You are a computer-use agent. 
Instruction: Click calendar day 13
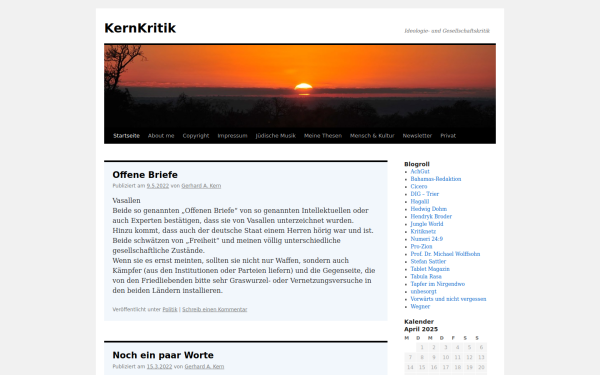coord(481,357)
